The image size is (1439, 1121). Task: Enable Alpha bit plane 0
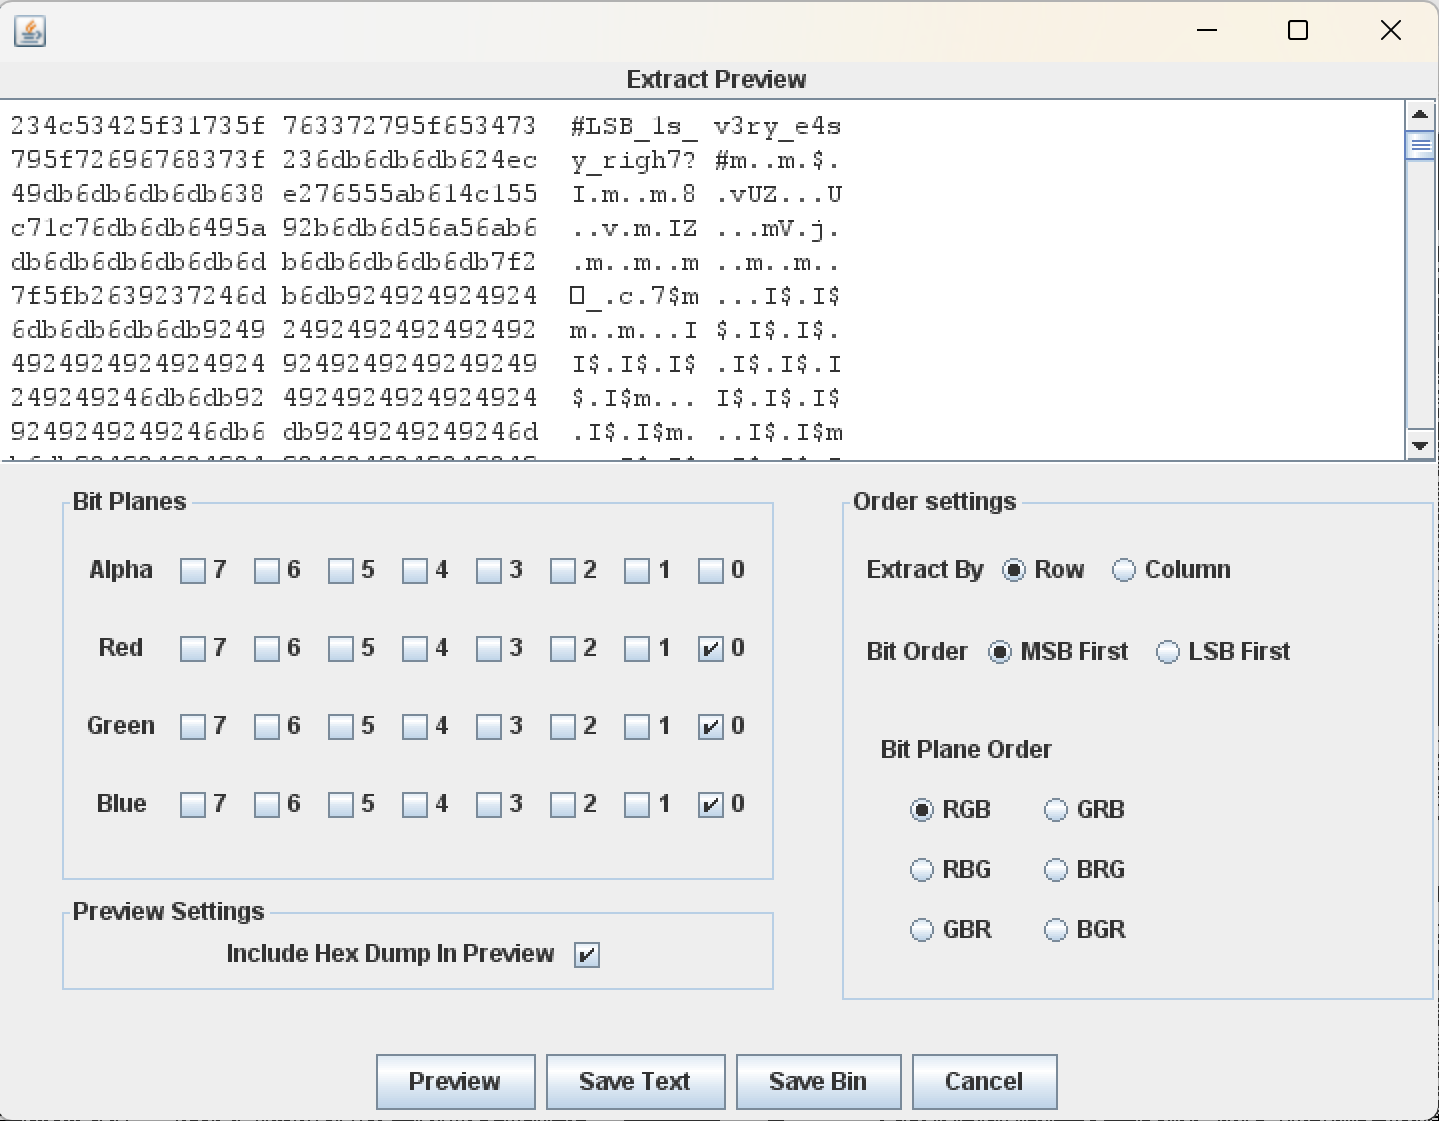711,571
